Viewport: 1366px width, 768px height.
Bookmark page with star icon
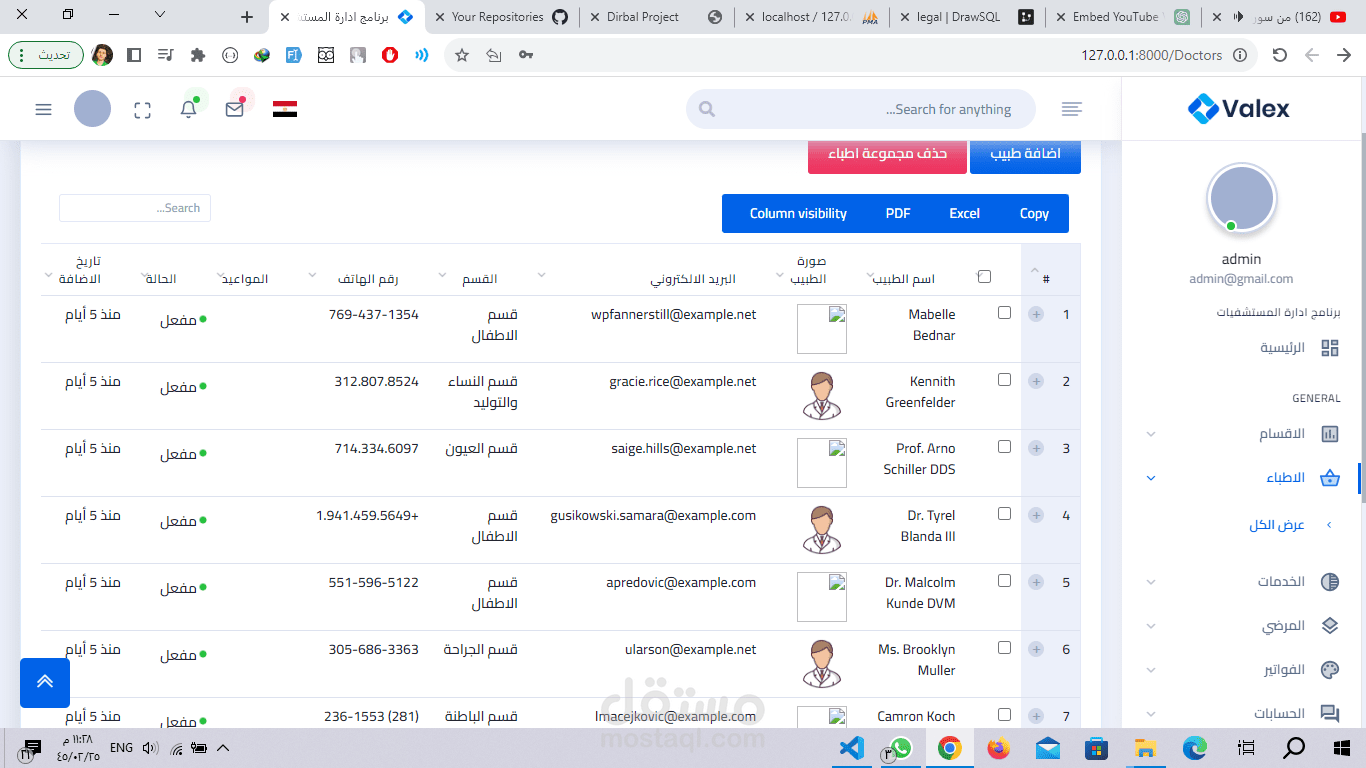tap(462, 55)
